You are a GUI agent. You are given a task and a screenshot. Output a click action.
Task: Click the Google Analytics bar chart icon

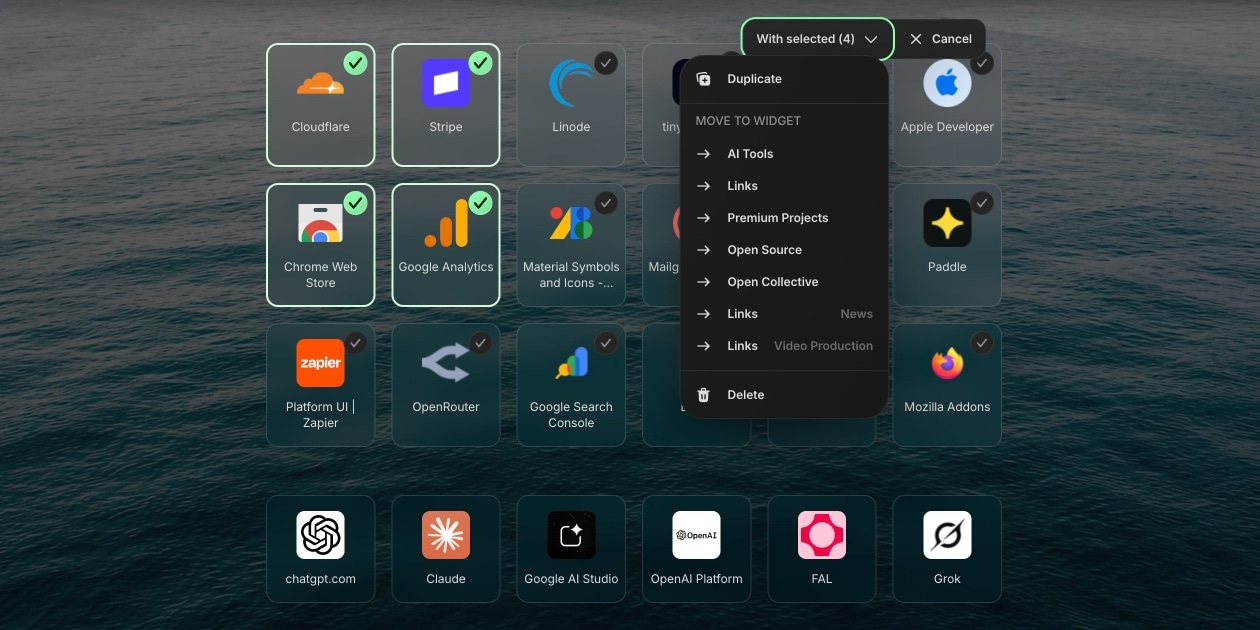[x=446, y=223]
